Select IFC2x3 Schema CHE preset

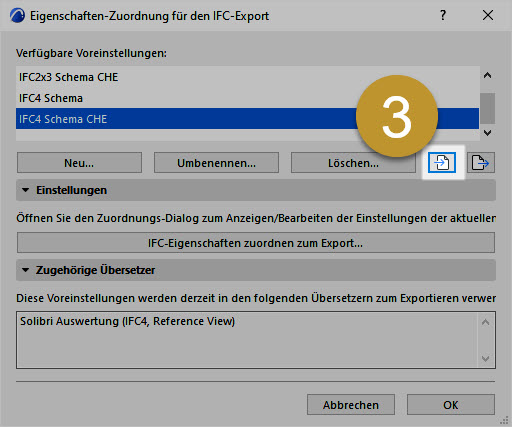pos(247,77)
